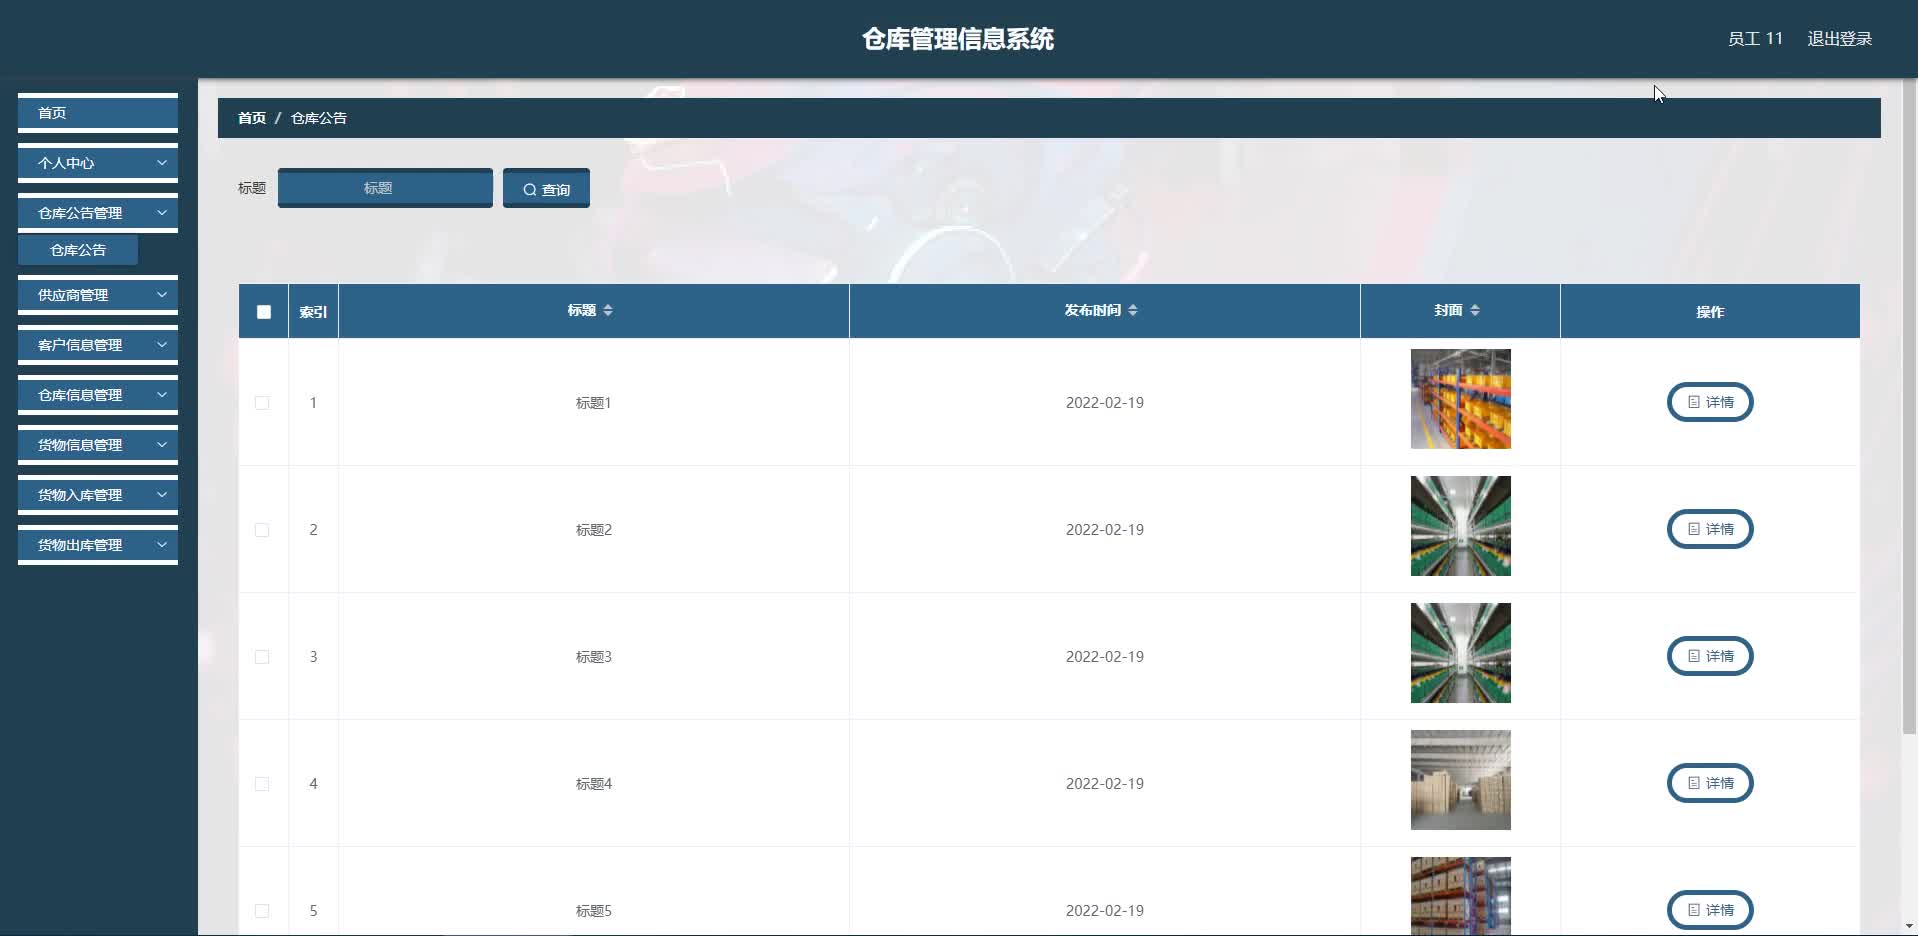Click the document icon inside 标题4 详情 button
Image resolution: width=1918 pixels, height=936 pixels.
(1693, 783)
